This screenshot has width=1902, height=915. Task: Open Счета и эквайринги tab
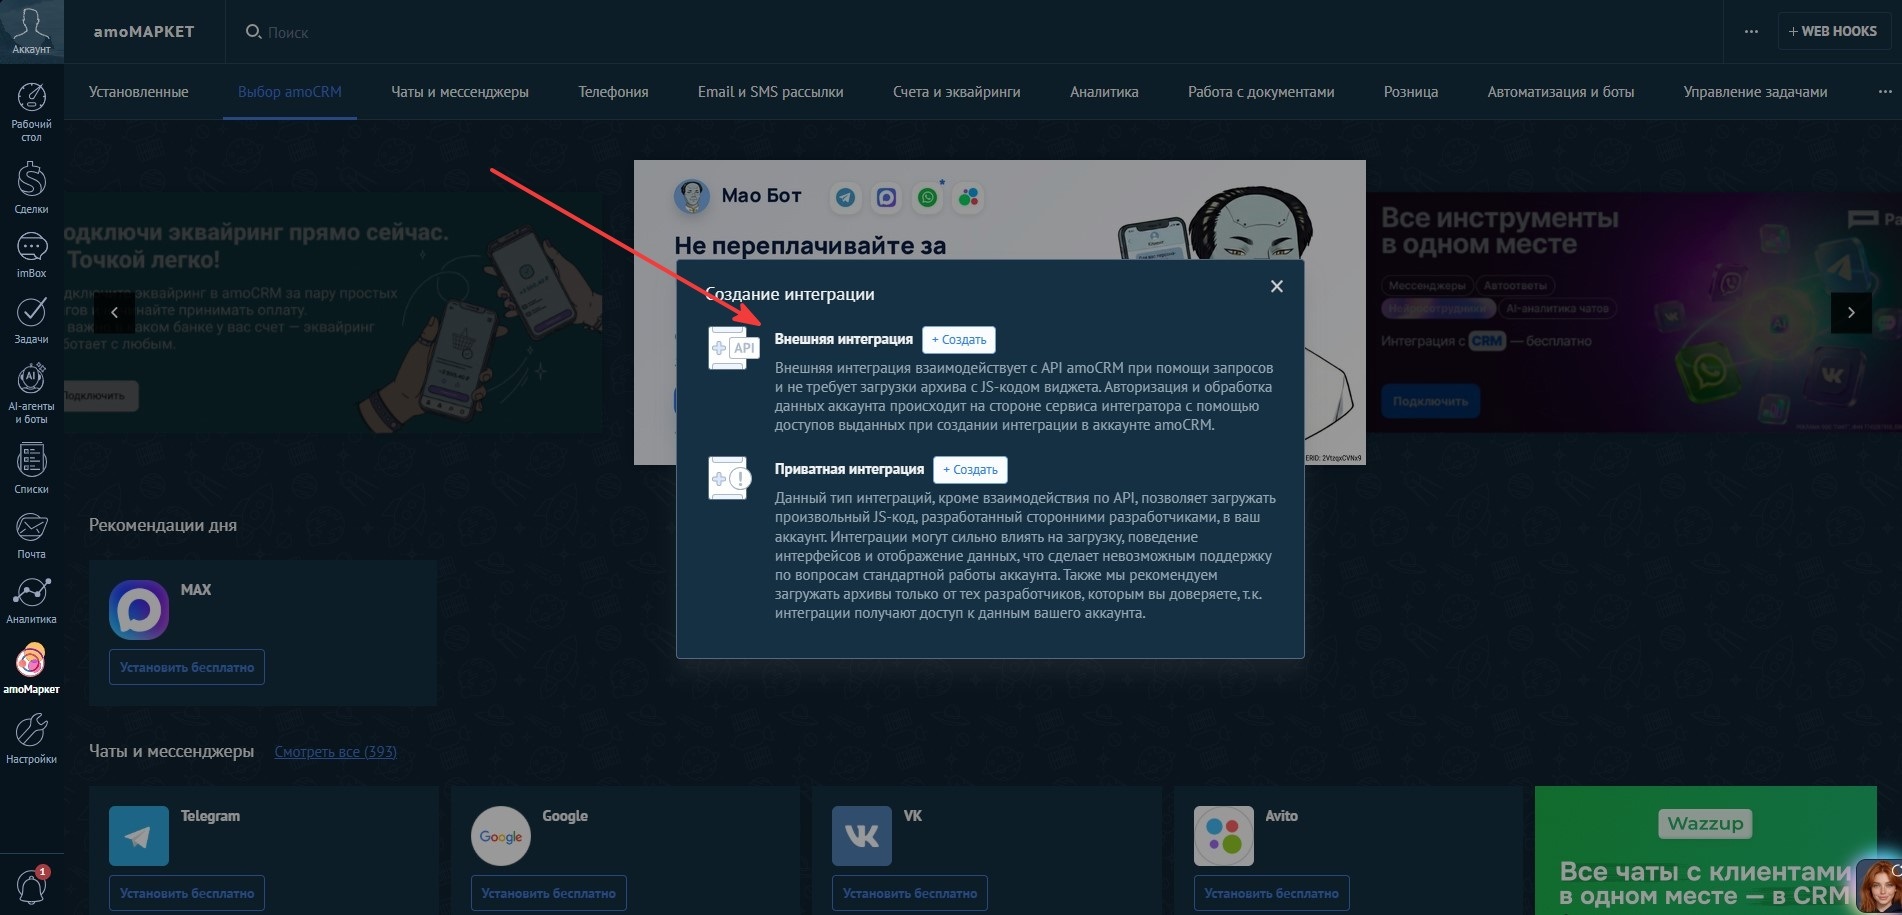click(957, 92)
